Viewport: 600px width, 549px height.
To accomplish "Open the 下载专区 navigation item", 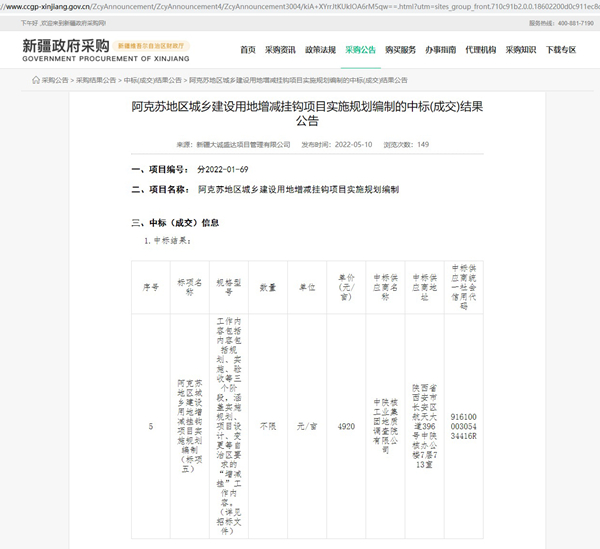I will point(561,50).
